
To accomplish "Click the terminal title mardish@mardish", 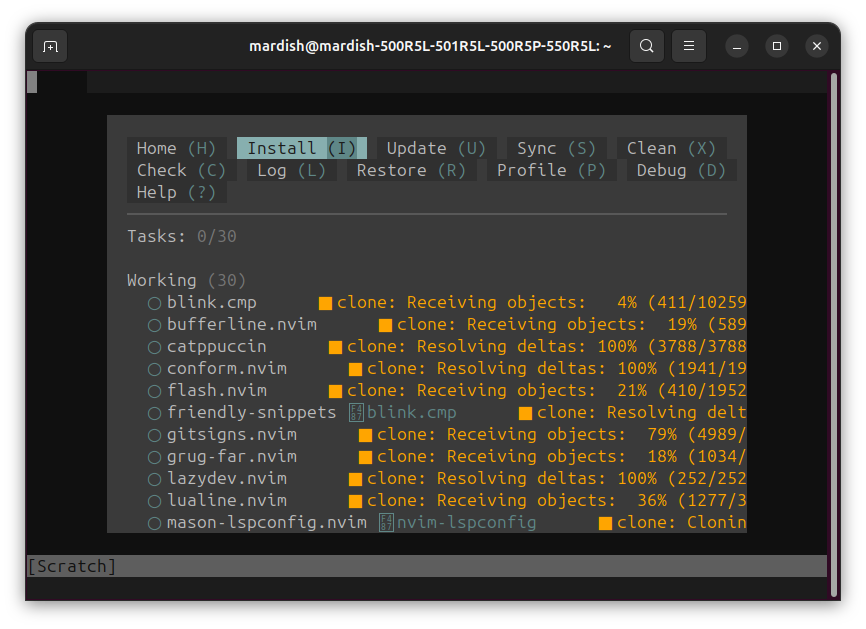I will [x=430, y=46].
